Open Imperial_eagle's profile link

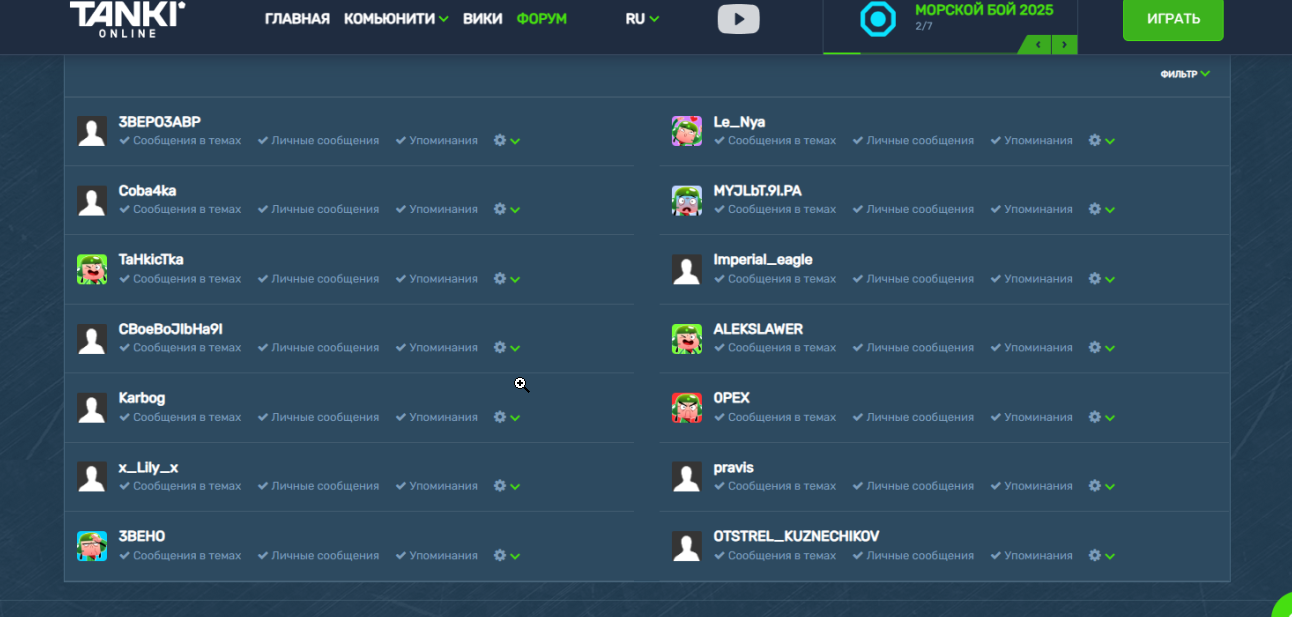point(763,260)
